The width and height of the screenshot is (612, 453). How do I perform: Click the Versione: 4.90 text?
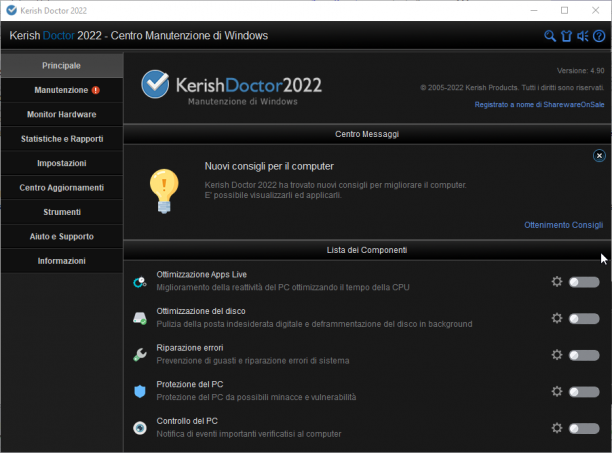580,71
